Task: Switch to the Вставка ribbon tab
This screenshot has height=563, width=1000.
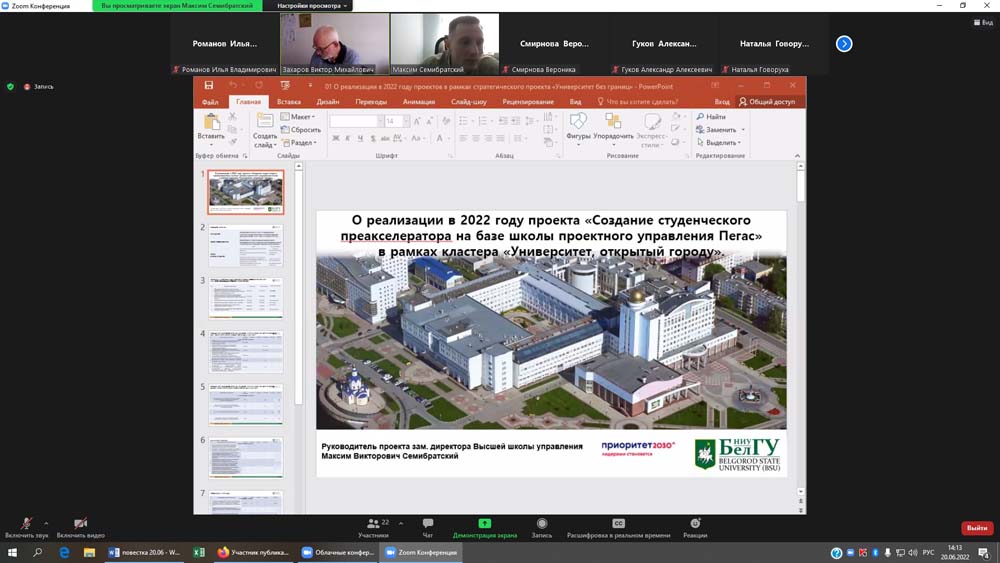Action: (288, 102)
